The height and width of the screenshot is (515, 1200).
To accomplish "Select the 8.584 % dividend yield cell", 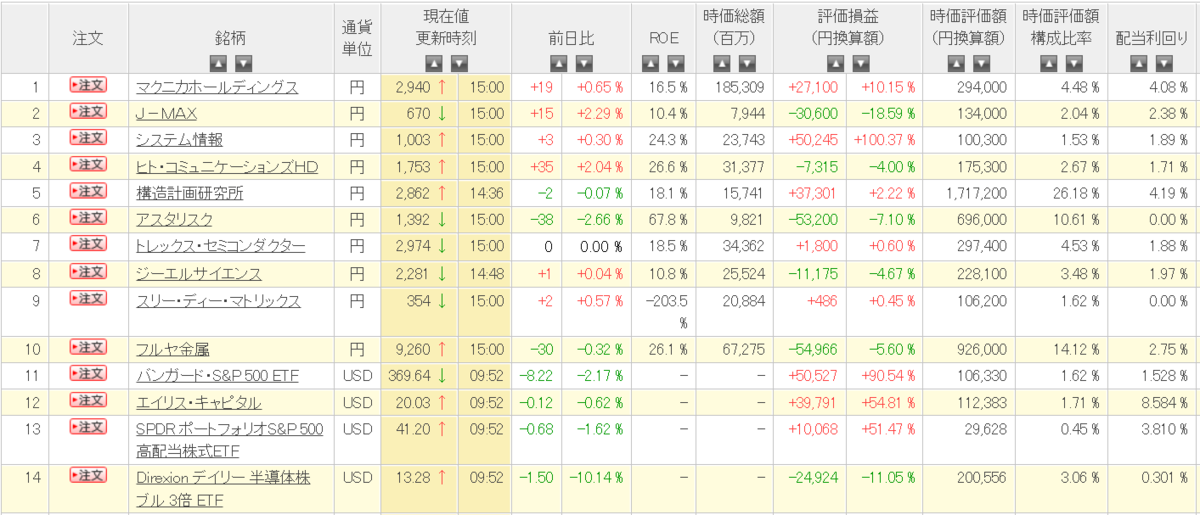I will [1153, 403].
